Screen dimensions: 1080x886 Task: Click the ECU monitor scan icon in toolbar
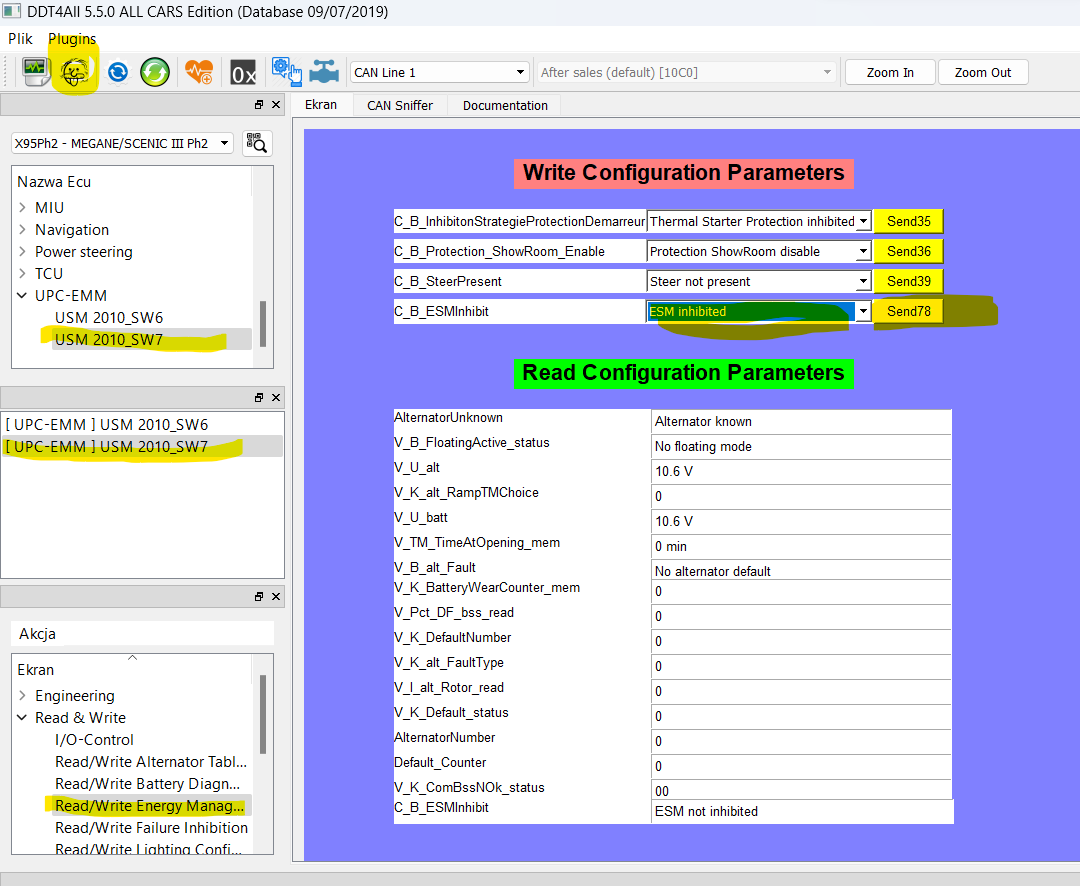click(x=37, y=72)
